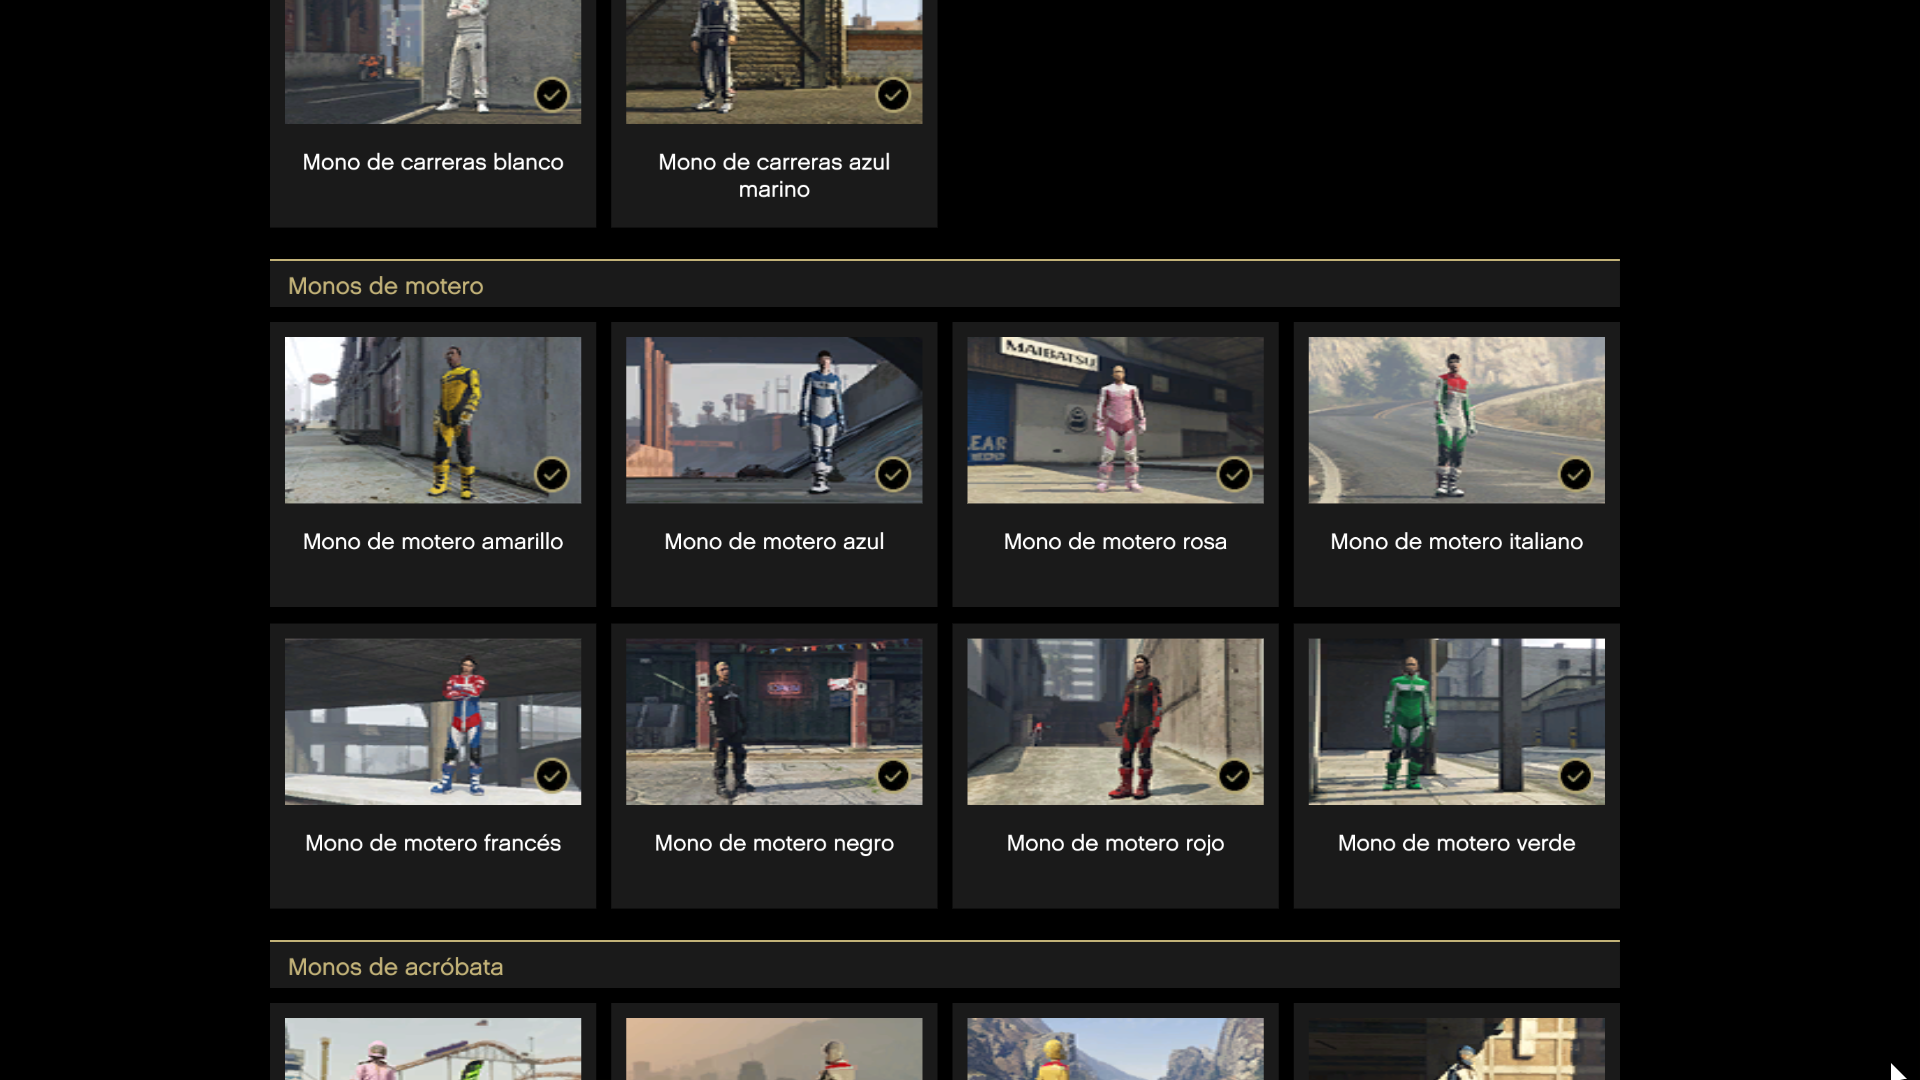Screen dimensions: 1920x1080
Task: Click checkmark on Mono de motero francés
Action: 552,776
